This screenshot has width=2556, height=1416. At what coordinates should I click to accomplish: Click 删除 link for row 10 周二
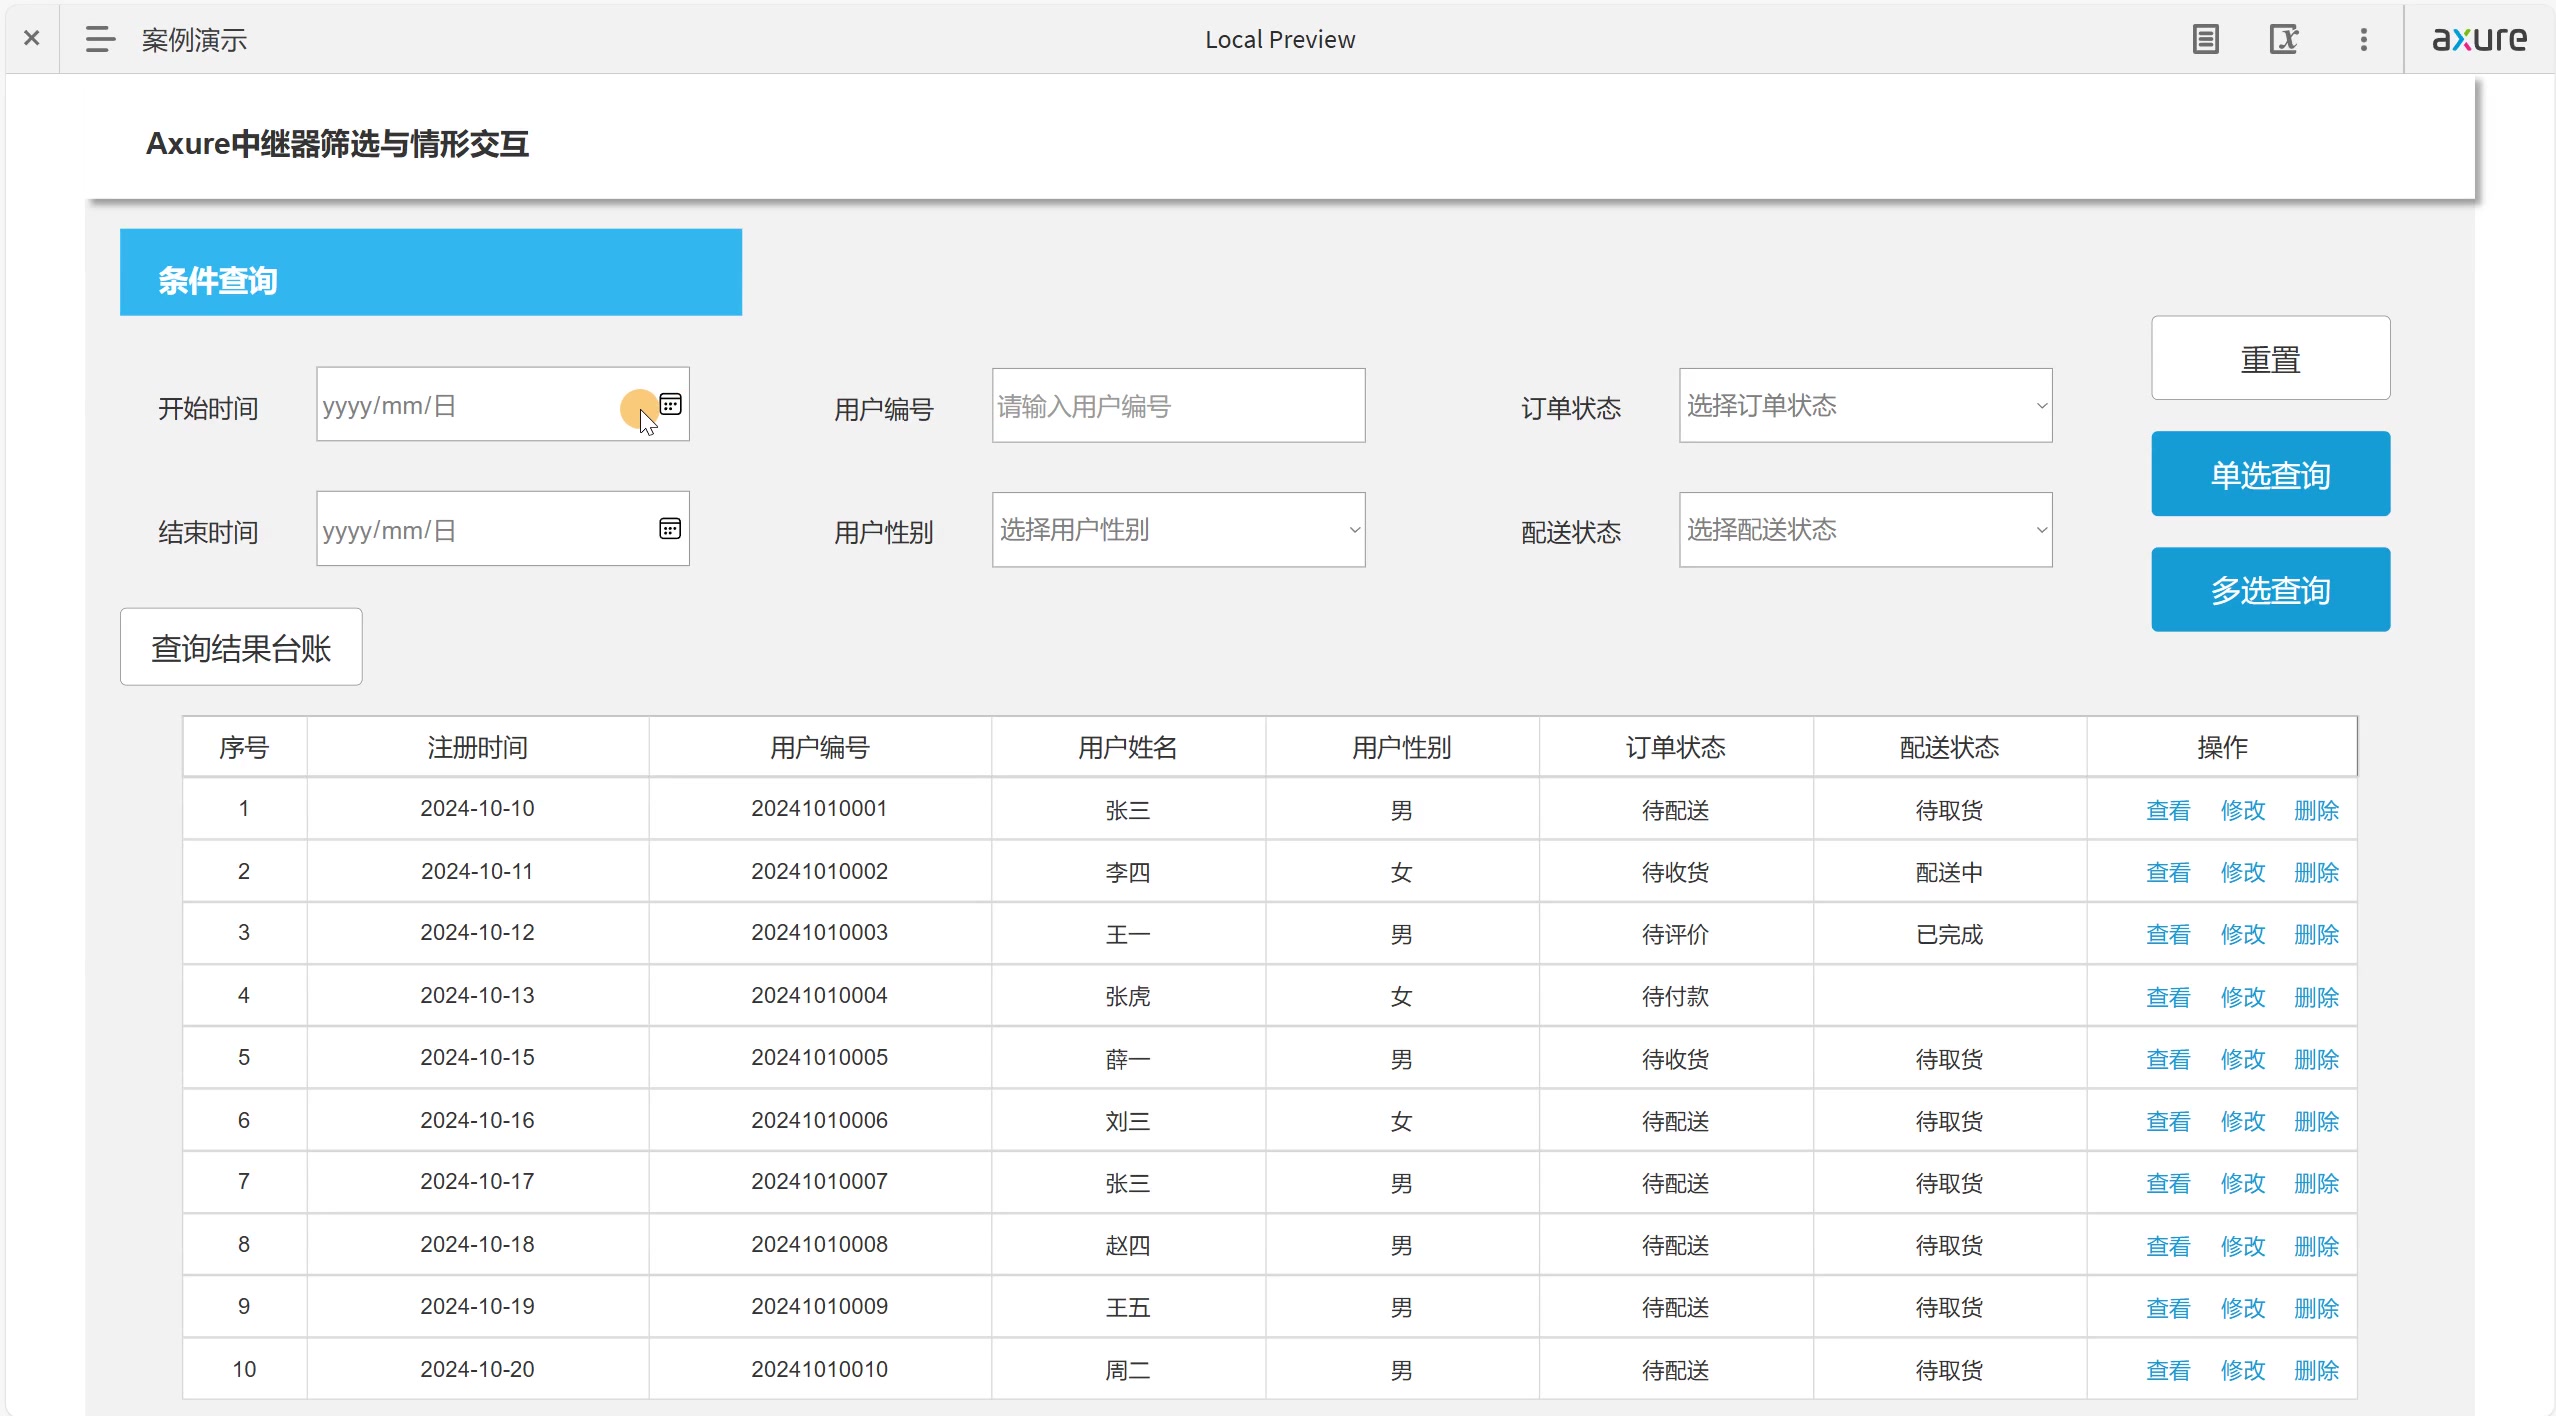tap(2316, 1370)
